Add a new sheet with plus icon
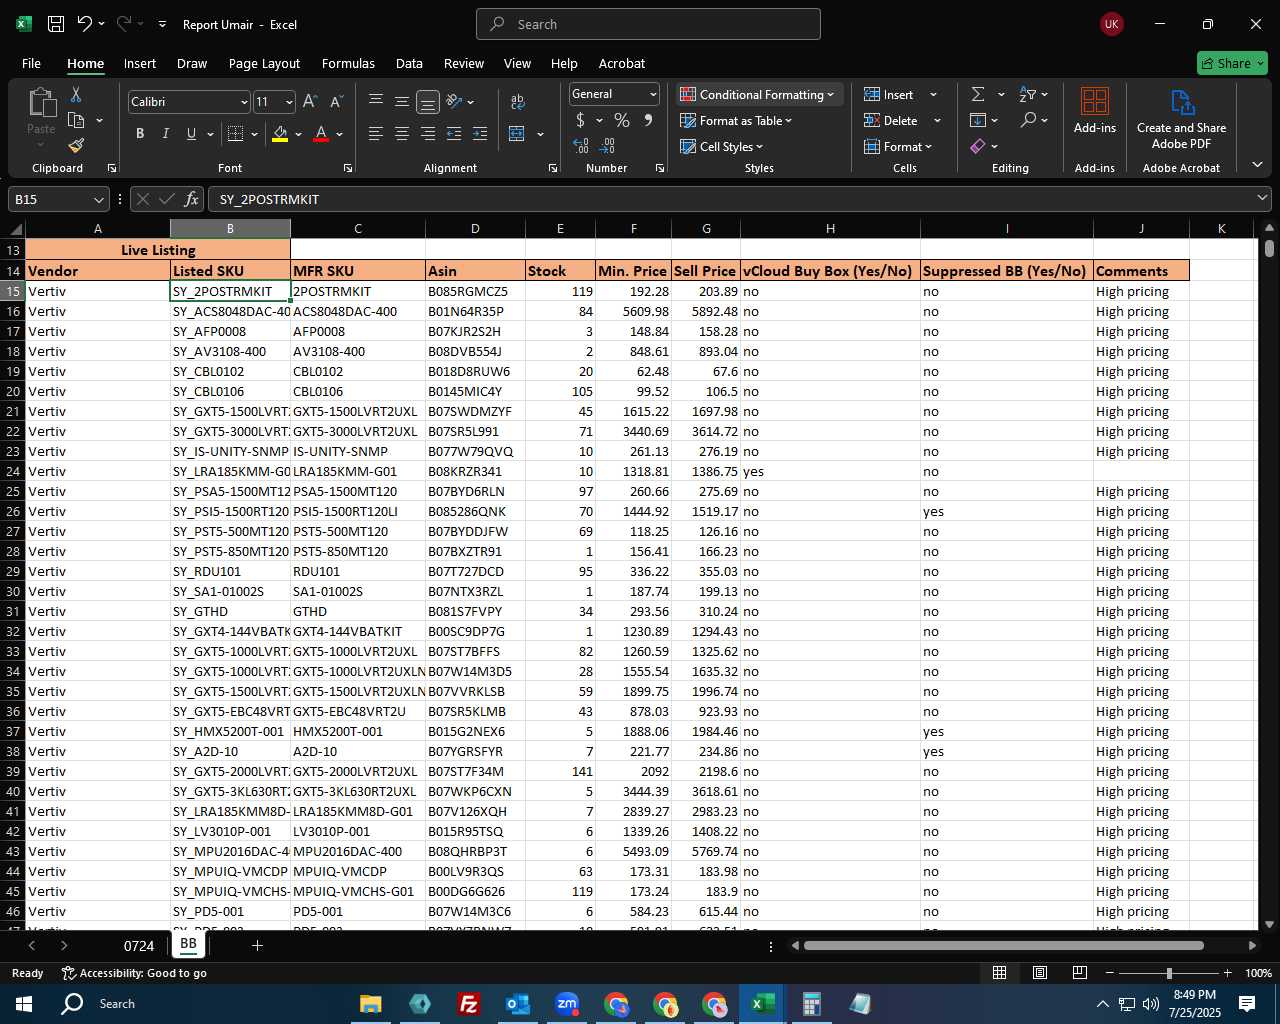The width and height of the screenshot is (1280, 1024). tap(257, 945)
